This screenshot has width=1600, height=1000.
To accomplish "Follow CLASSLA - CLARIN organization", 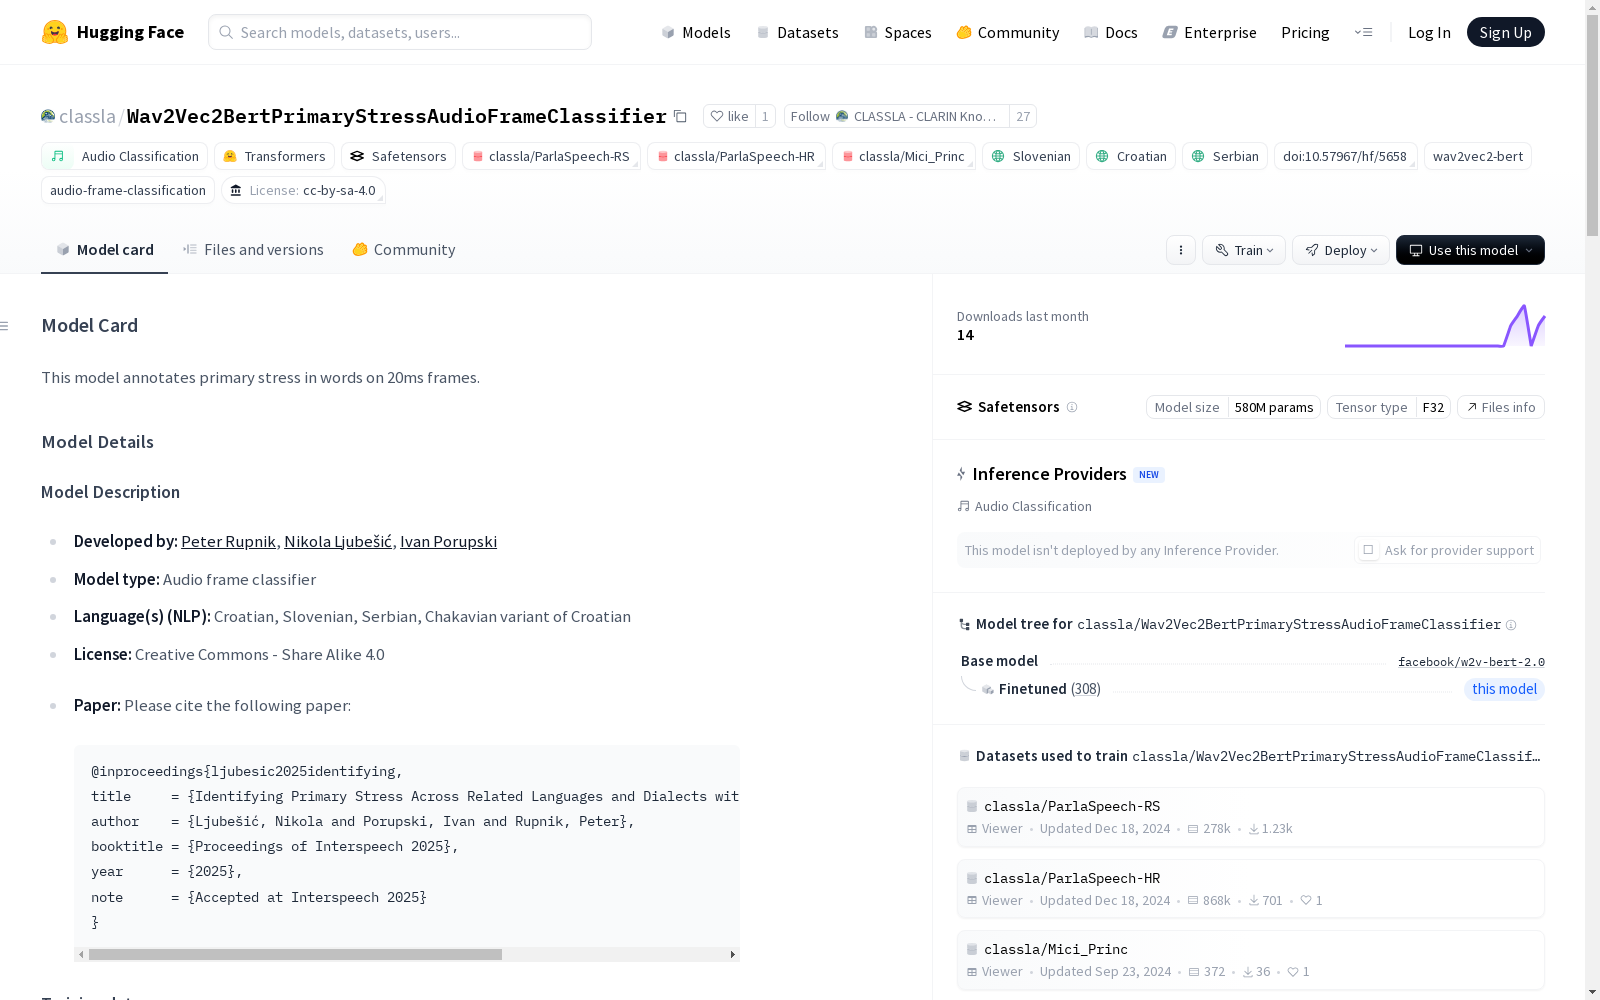I will click(x=897, y=116).
